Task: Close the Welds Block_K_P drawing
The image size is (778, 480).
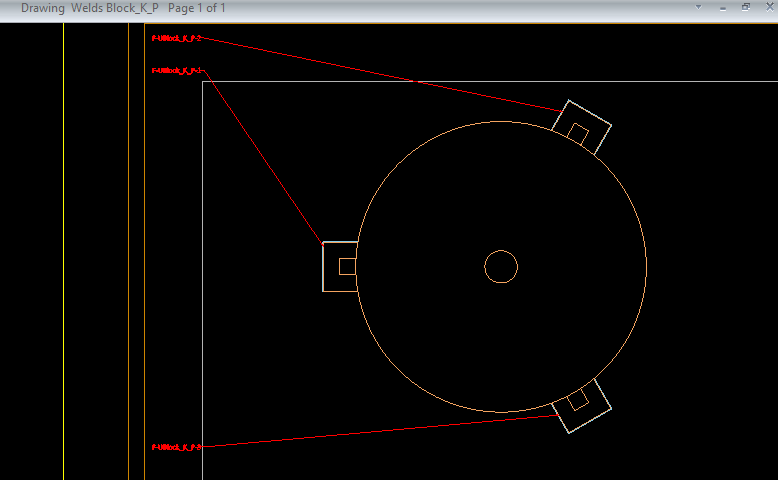Action: pyautogui.click(x=767, y=7)
